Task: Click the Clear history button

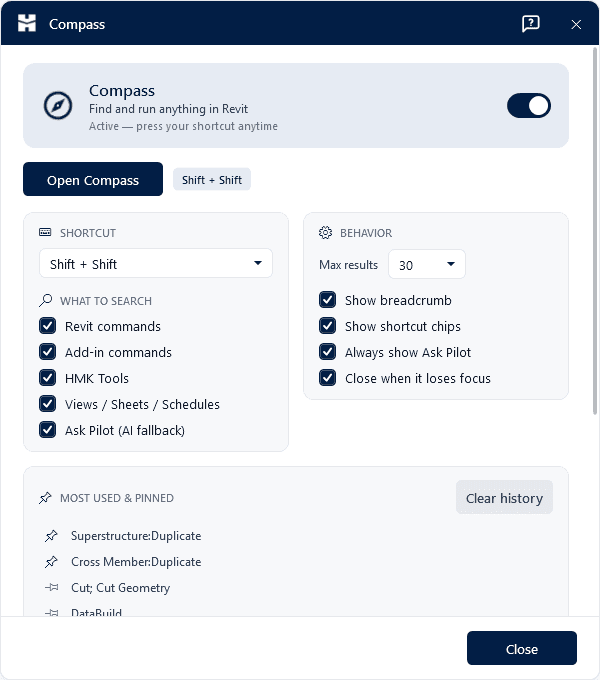Action: (504, 497)
